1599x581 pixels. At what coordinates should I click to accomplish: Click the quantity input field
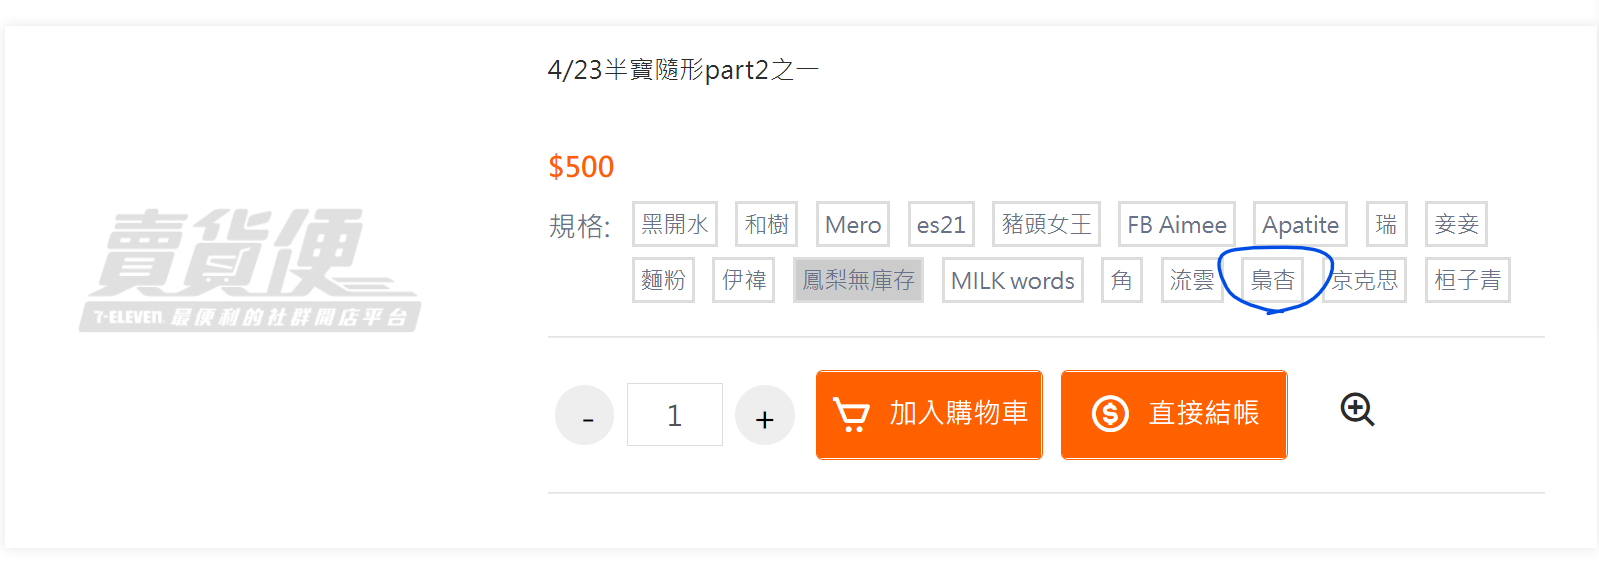675,415
